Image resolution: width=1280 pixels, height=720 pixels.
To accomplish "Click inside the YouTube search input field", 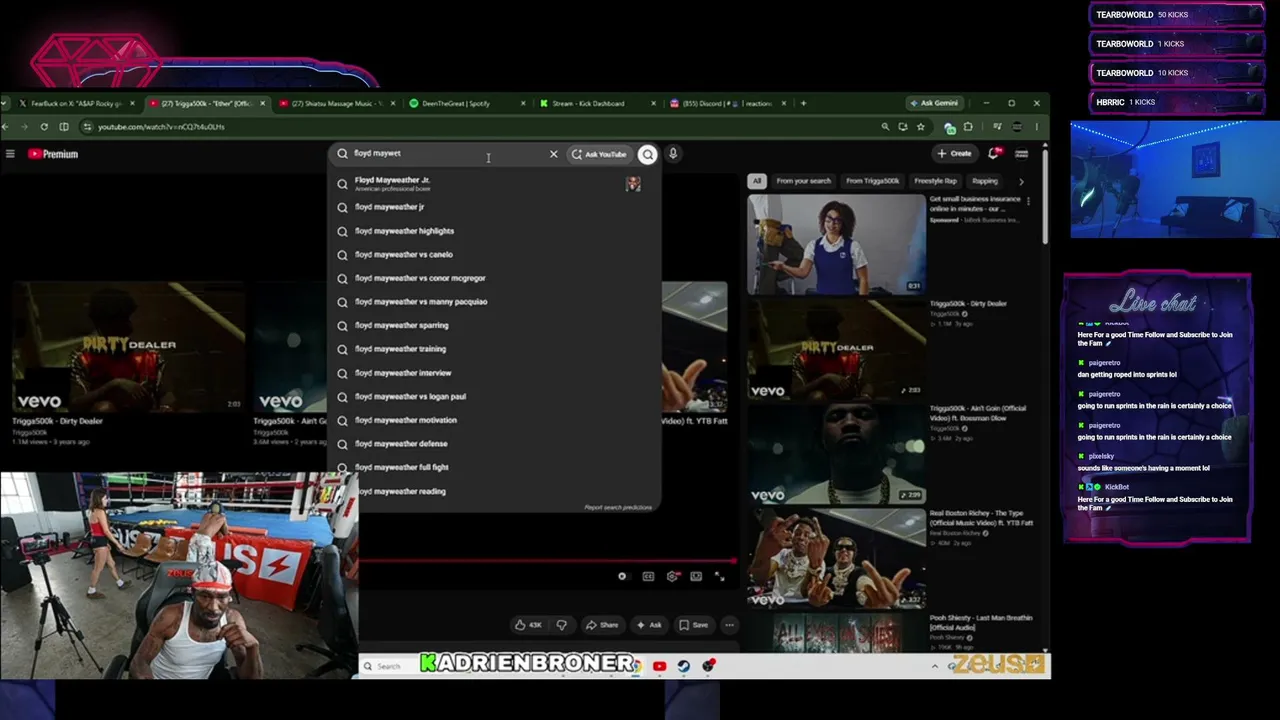I will click(447, 154).
